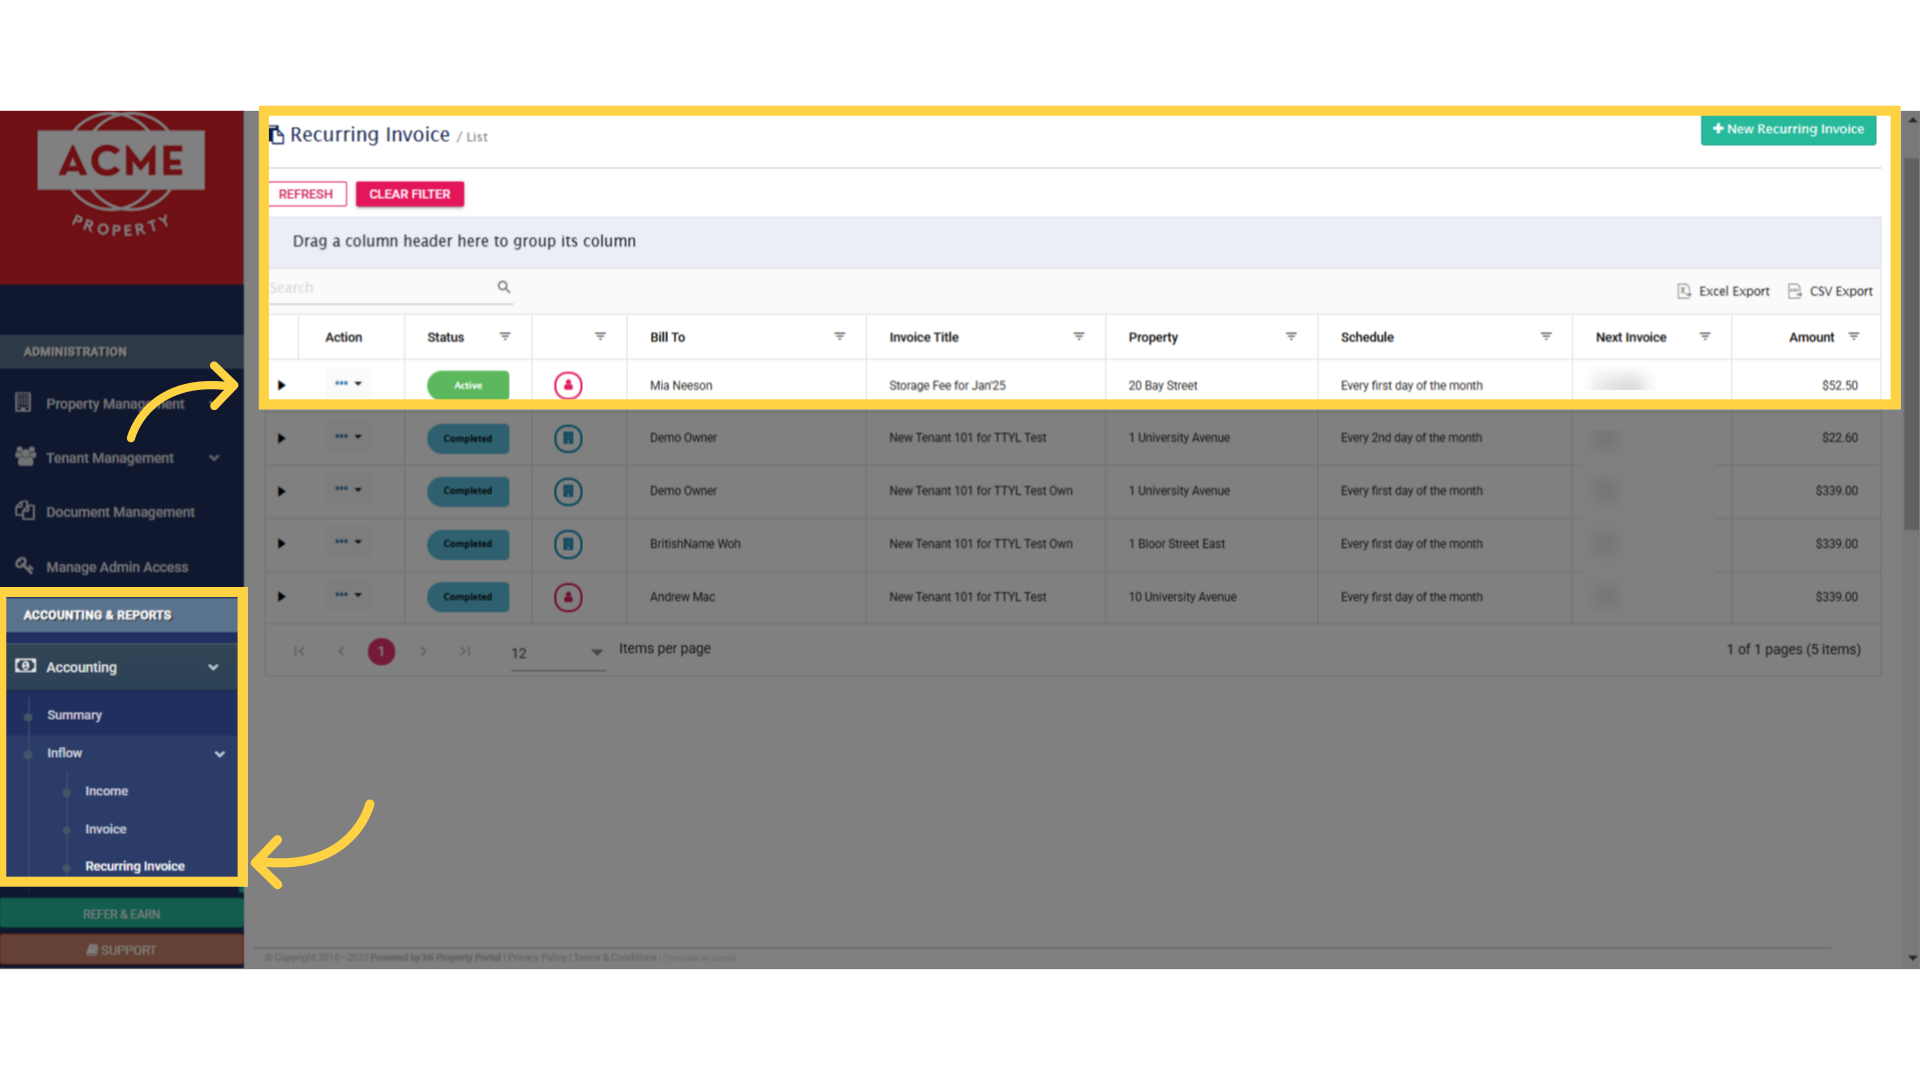
Task: Click the search magnifier icon
Action: coord(504,287)
